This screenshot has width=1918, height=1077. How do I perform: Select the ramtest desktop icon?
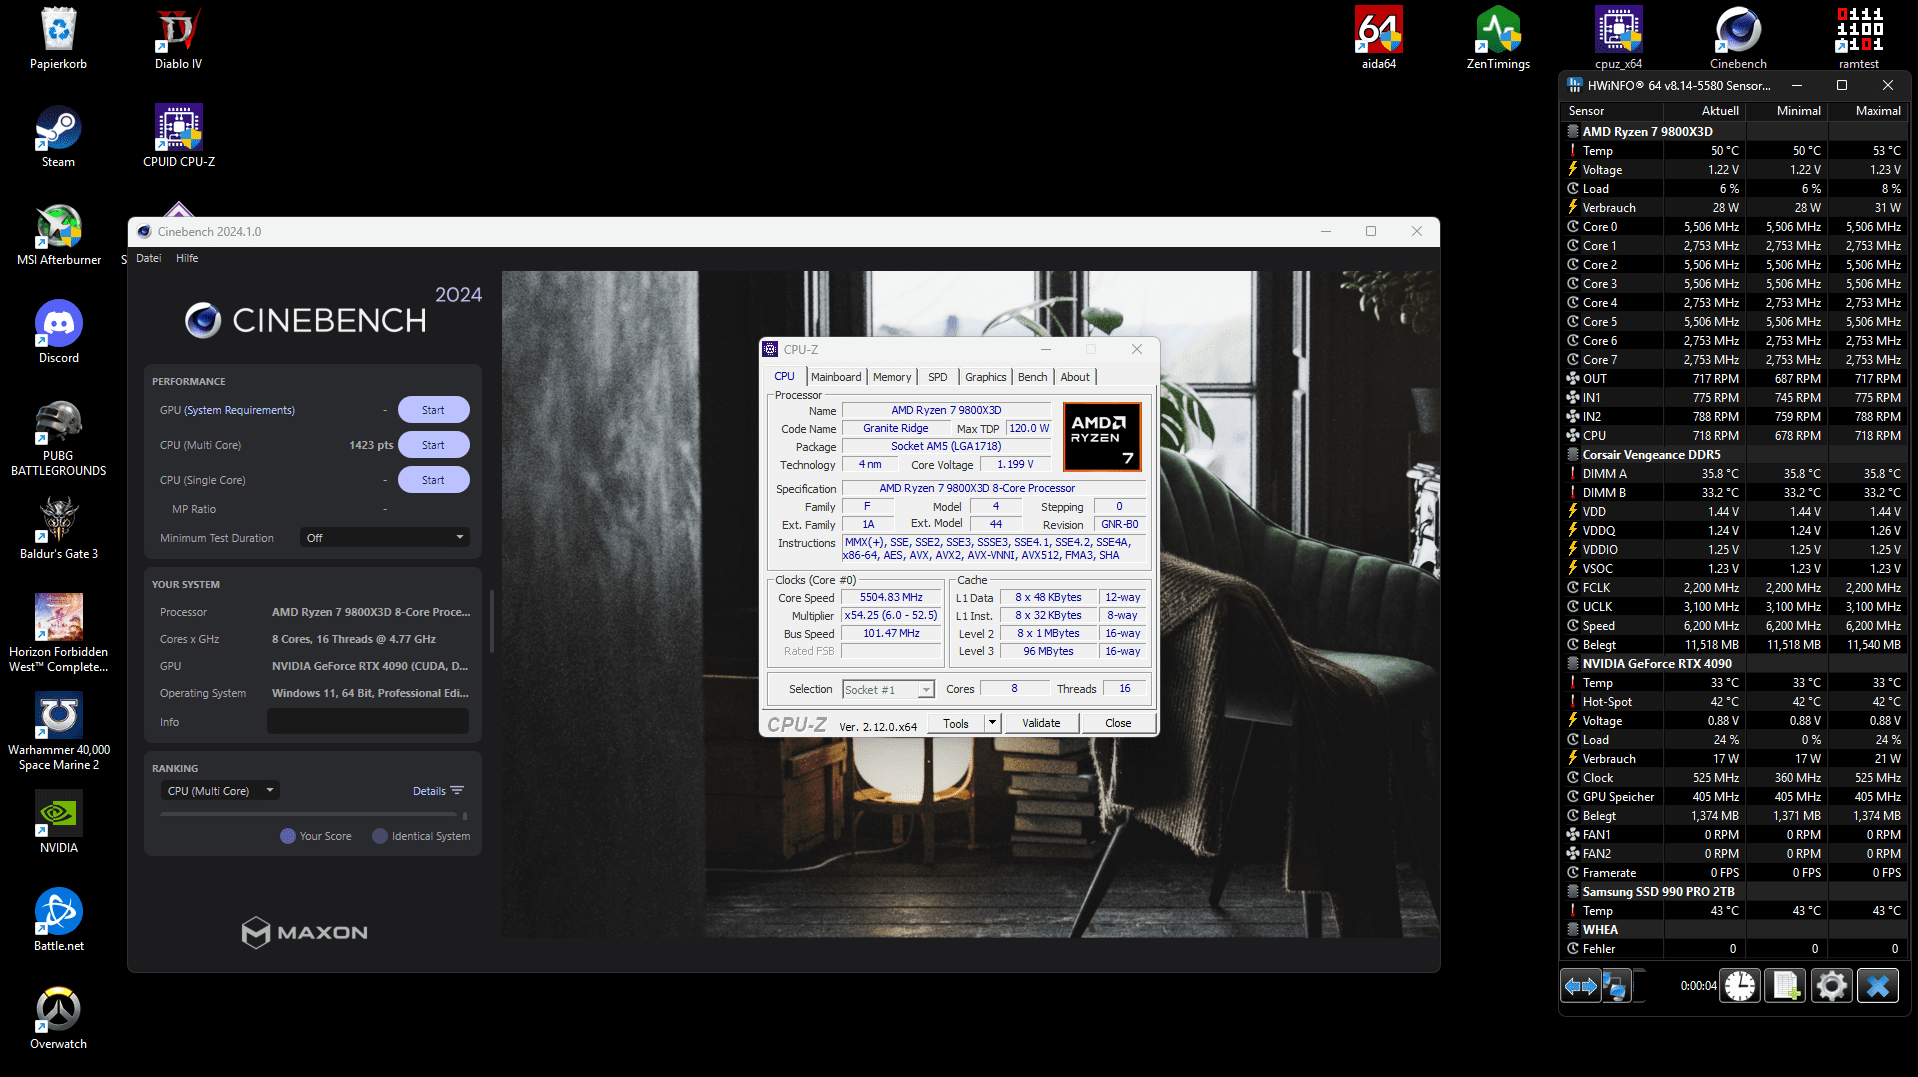(x=1858, y=39)
